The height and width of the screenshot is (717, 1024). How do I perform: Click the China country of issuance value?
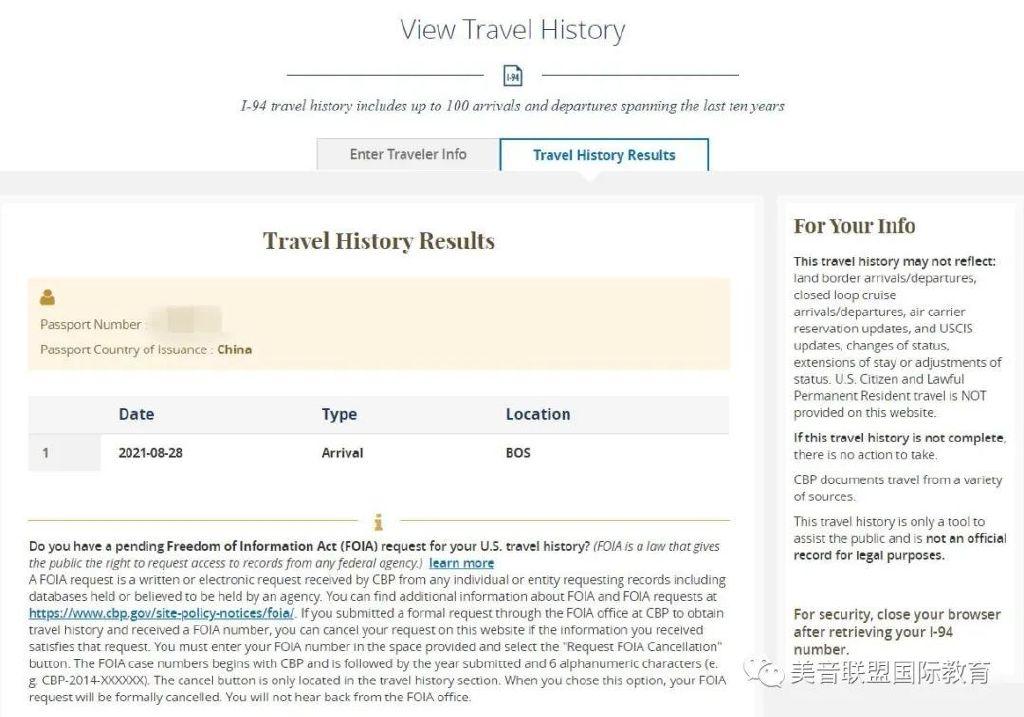point(234,350)
